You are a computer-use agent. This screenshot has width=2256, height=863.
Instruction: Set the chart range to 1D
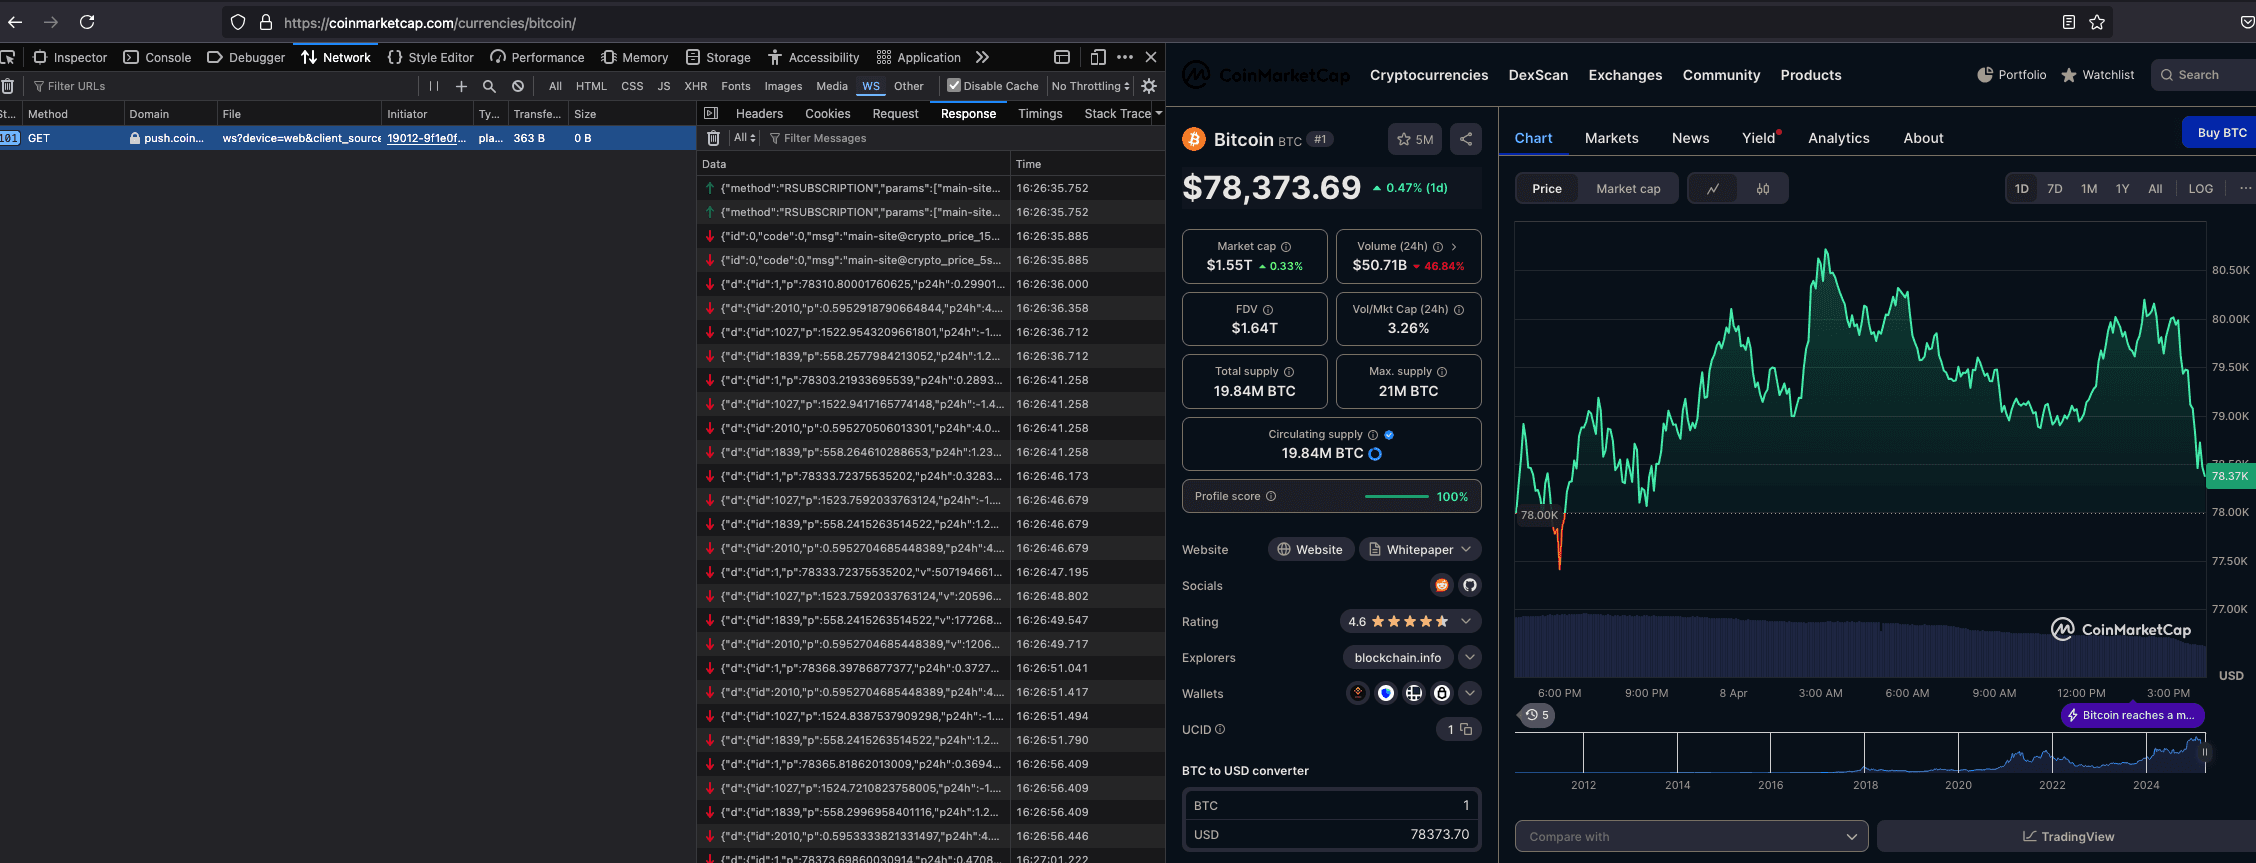tap(2022, 188)
